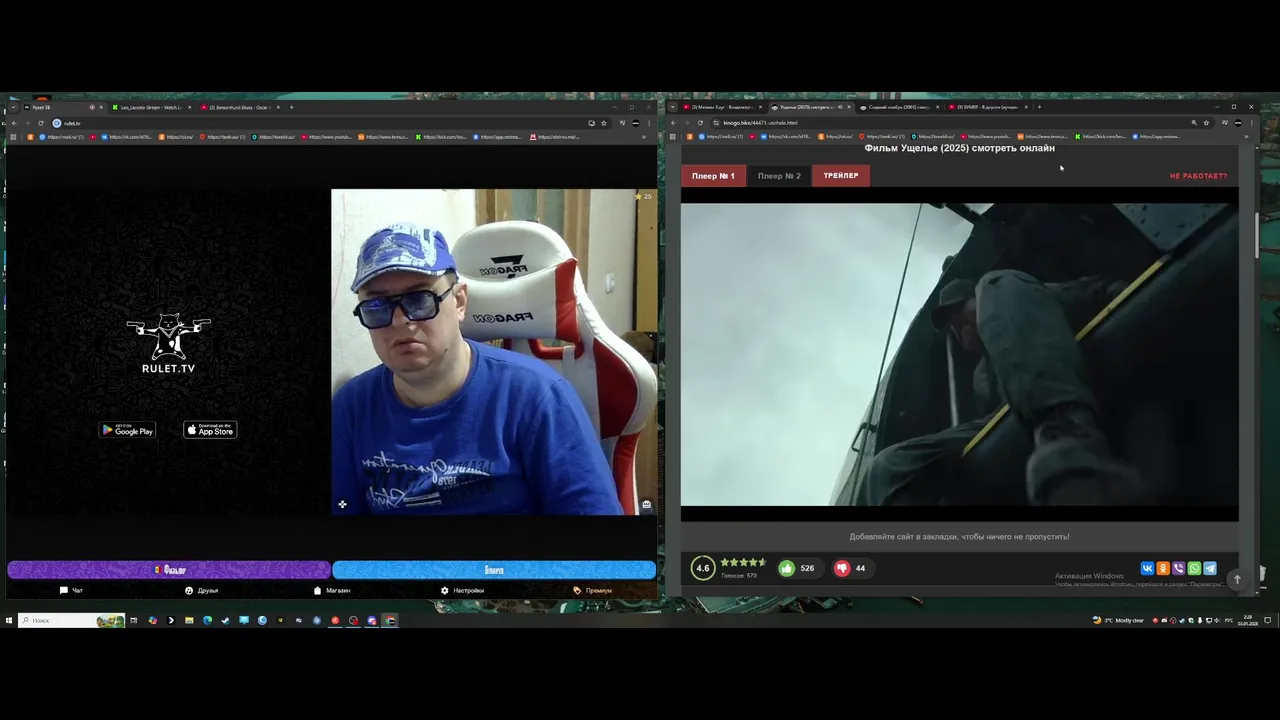The height and width of the screenshot is (720, 1280).
Task: Click the blue next-partner button
Action: point(494,570)
